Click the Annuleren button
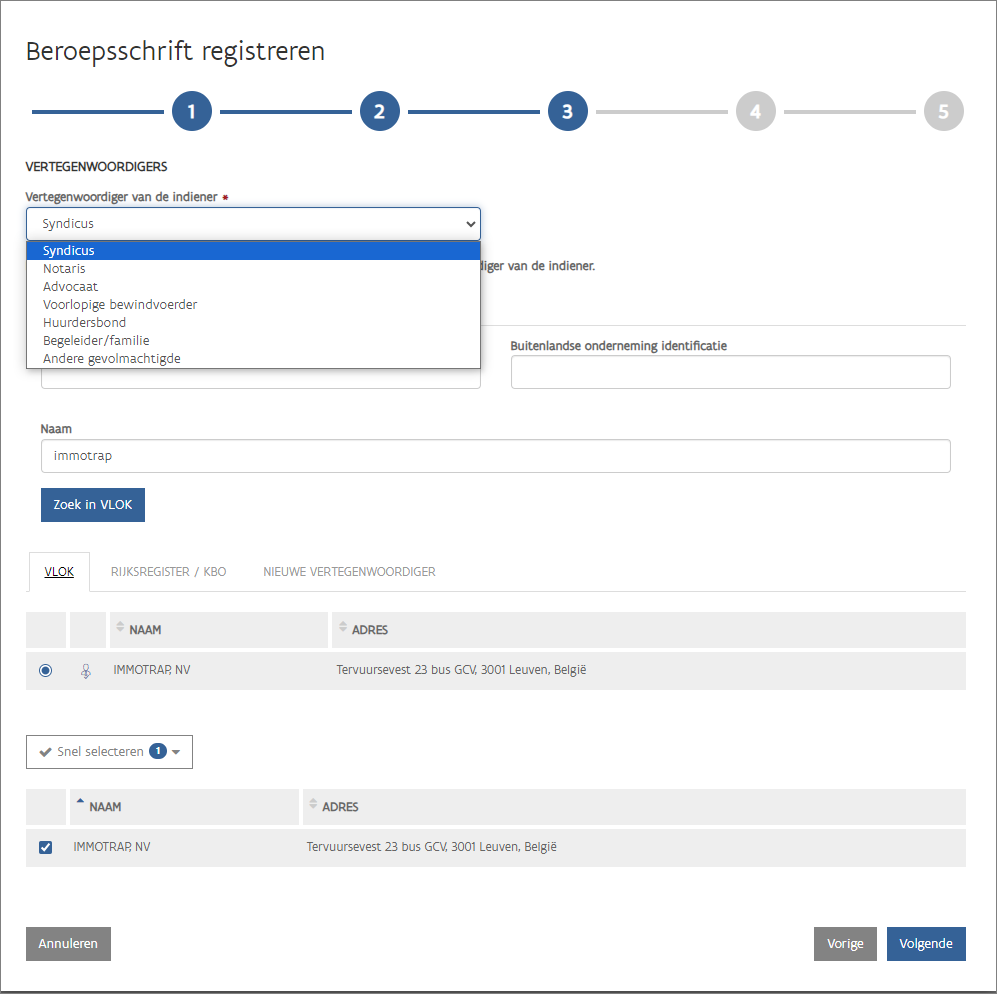 click(x=68, y=943)
